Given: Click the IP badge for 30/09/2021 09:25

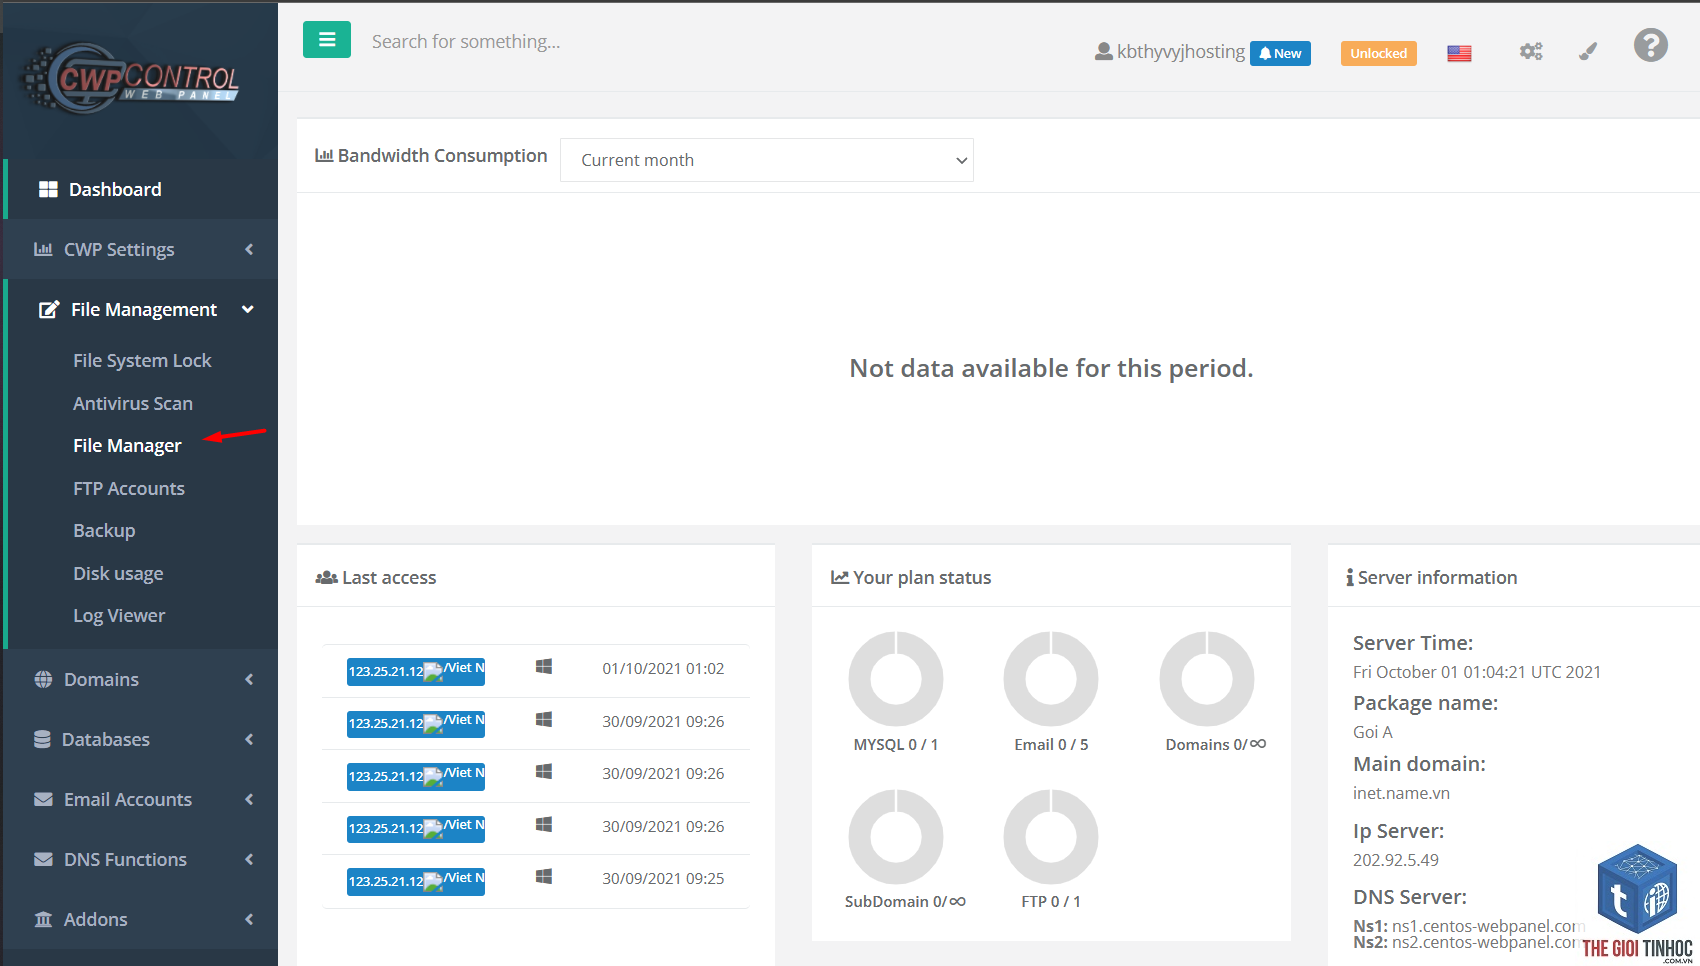Looking at the screenshot, I should pos(416,881).
